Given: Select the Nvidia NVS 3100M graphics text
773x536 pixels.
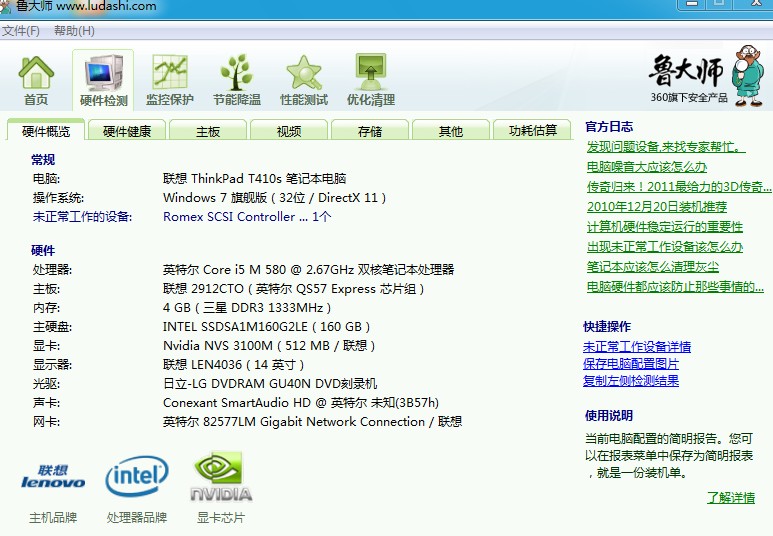Looking at the screenshot, I should coord(269,346).
